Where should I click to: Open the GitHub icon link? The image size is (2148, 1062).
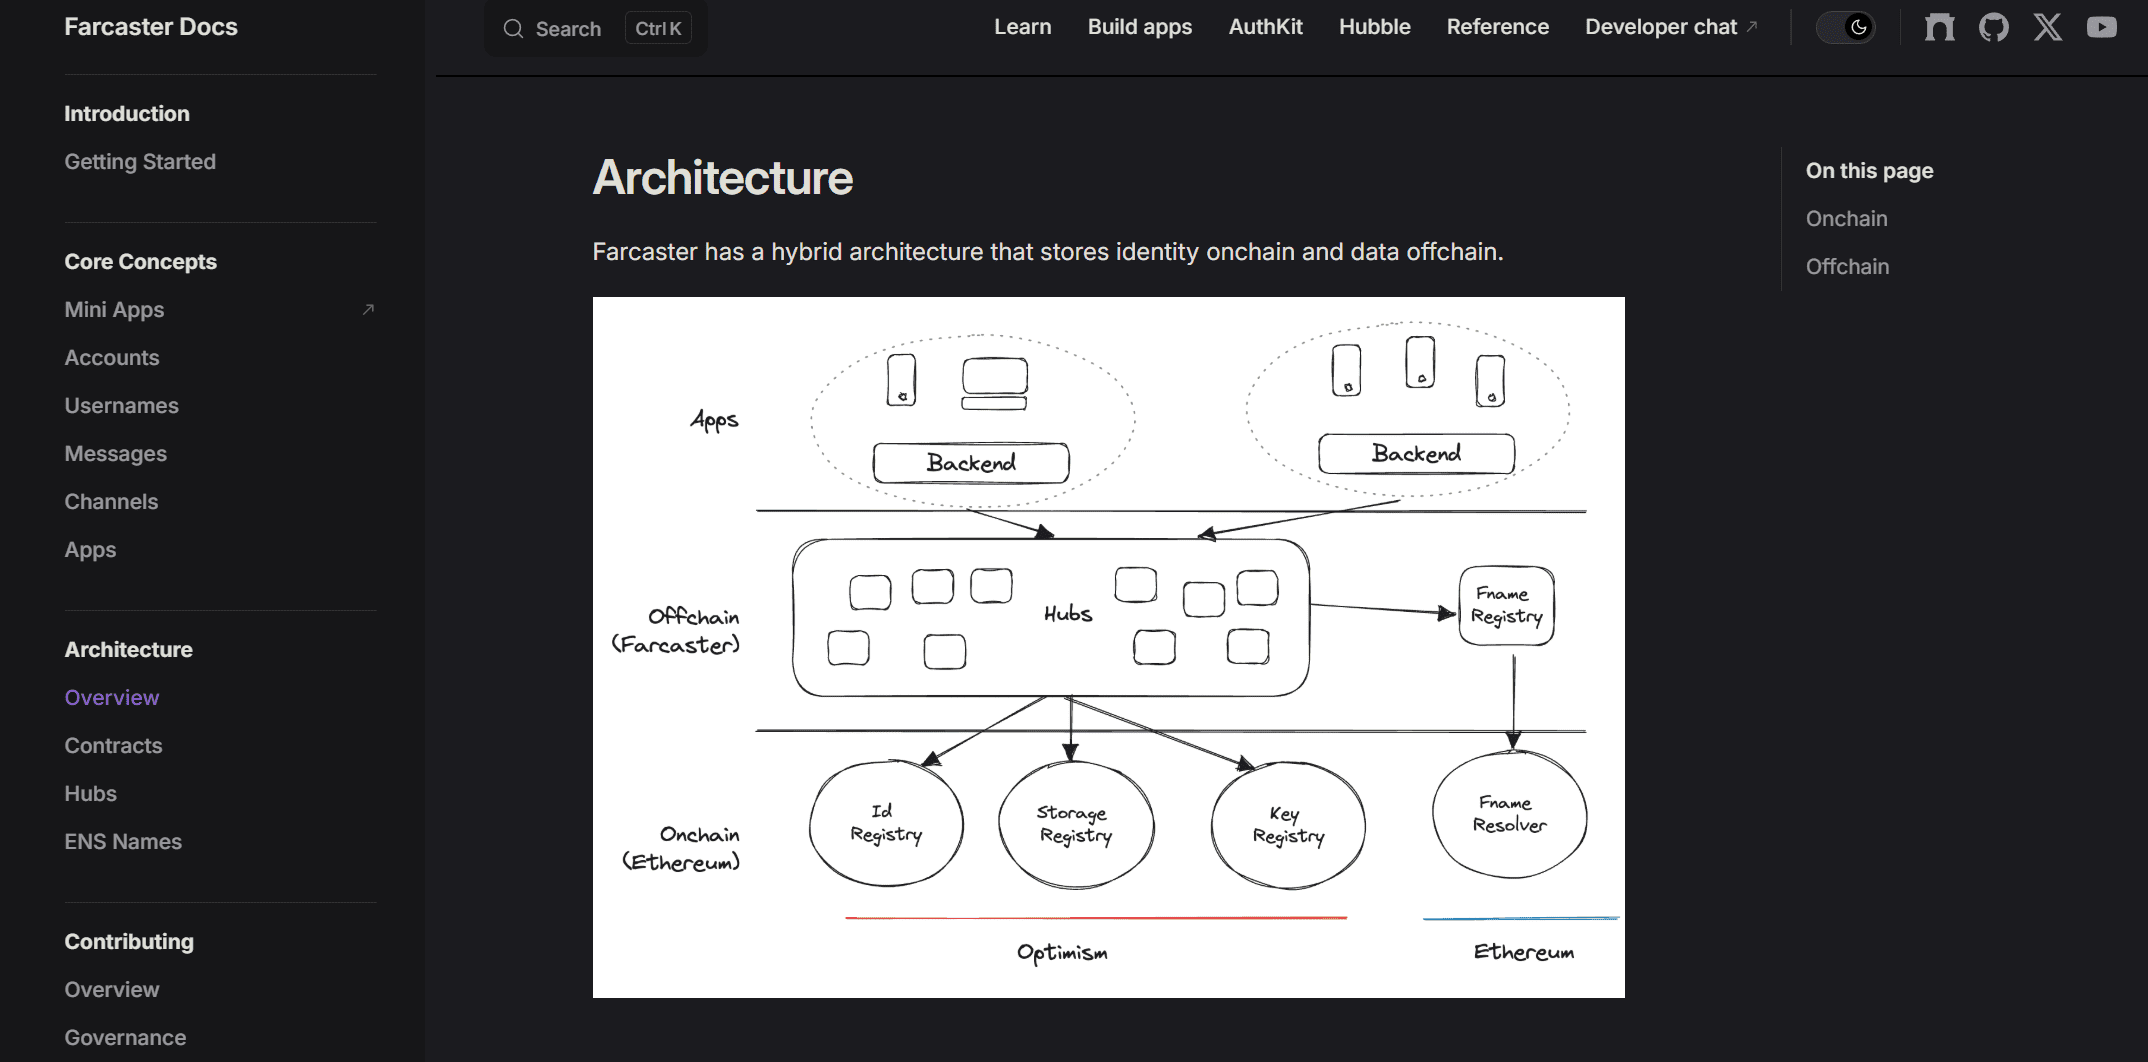pos(1993,27)
